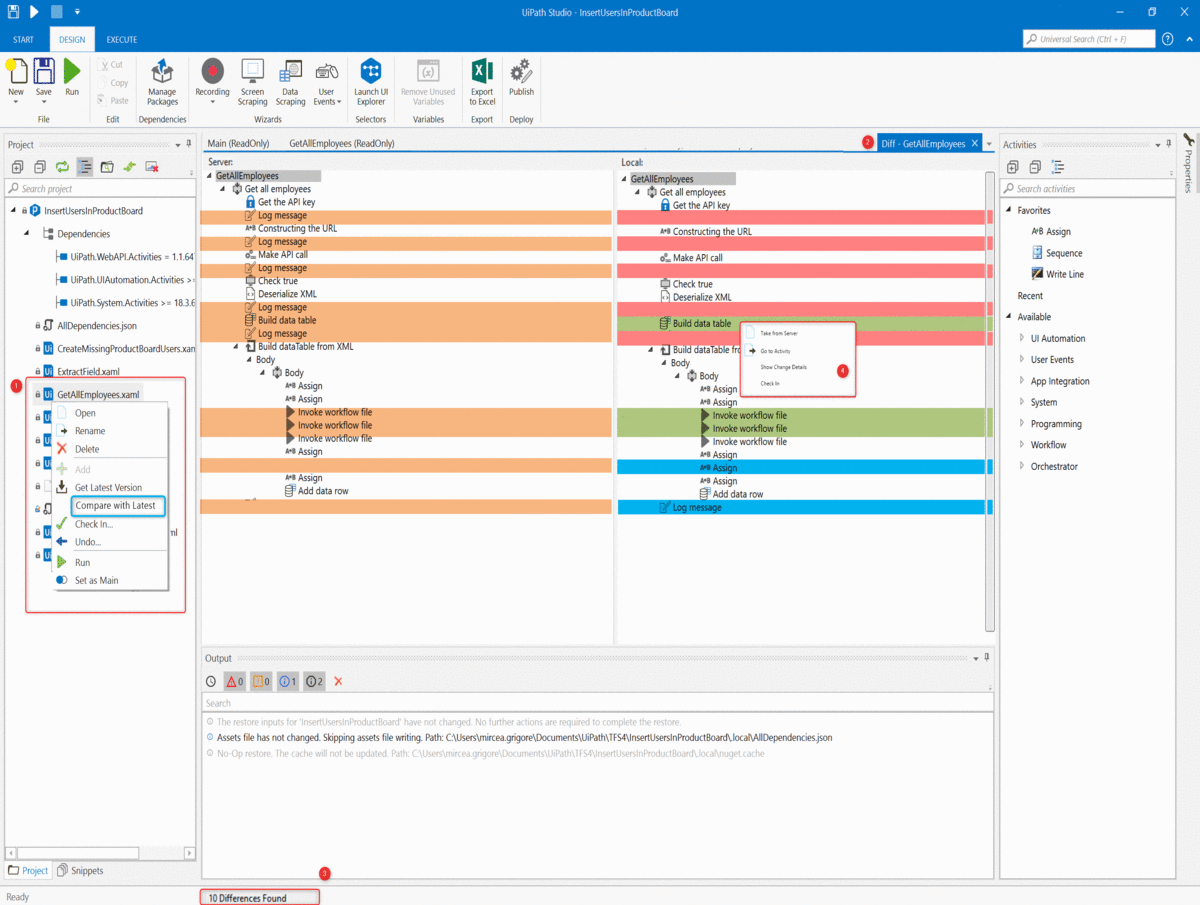The width and height of the screenshot is (1200, 905).
Task: Choose Set as Main menu entry
Action: point(96,580)
